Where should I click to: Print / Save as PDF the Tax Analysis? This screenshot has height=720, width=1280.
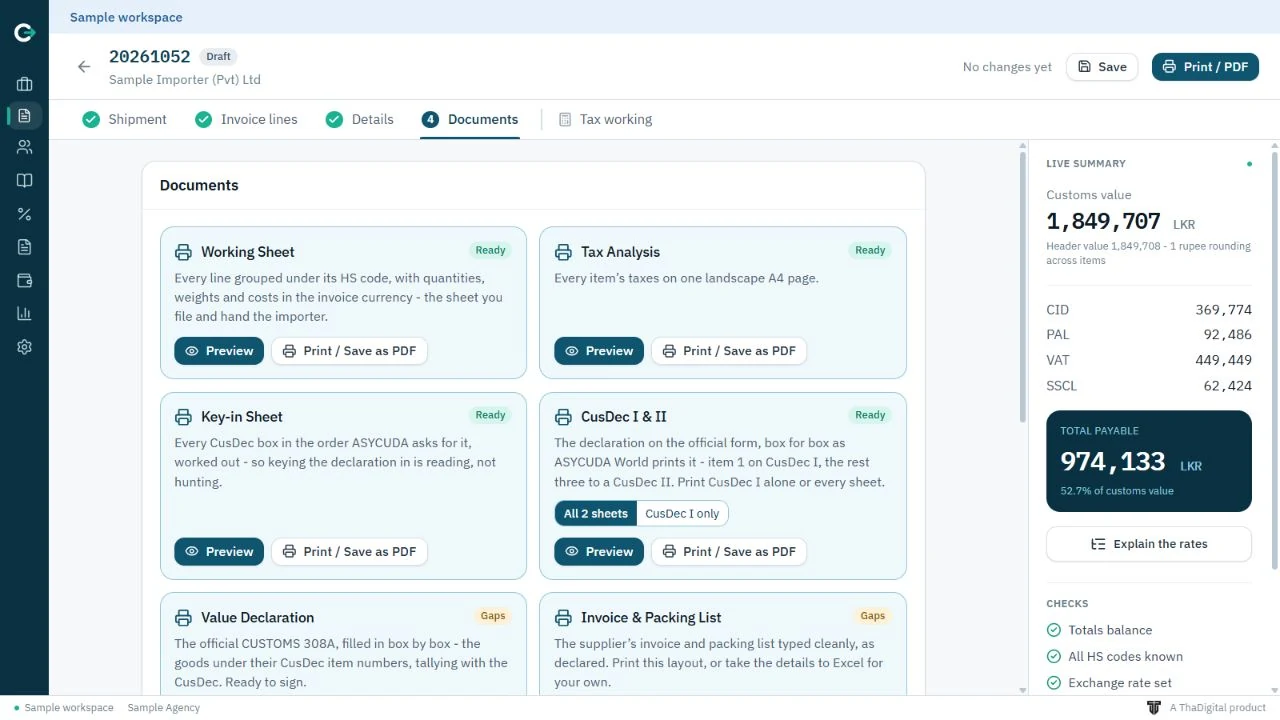pos(729,351)
